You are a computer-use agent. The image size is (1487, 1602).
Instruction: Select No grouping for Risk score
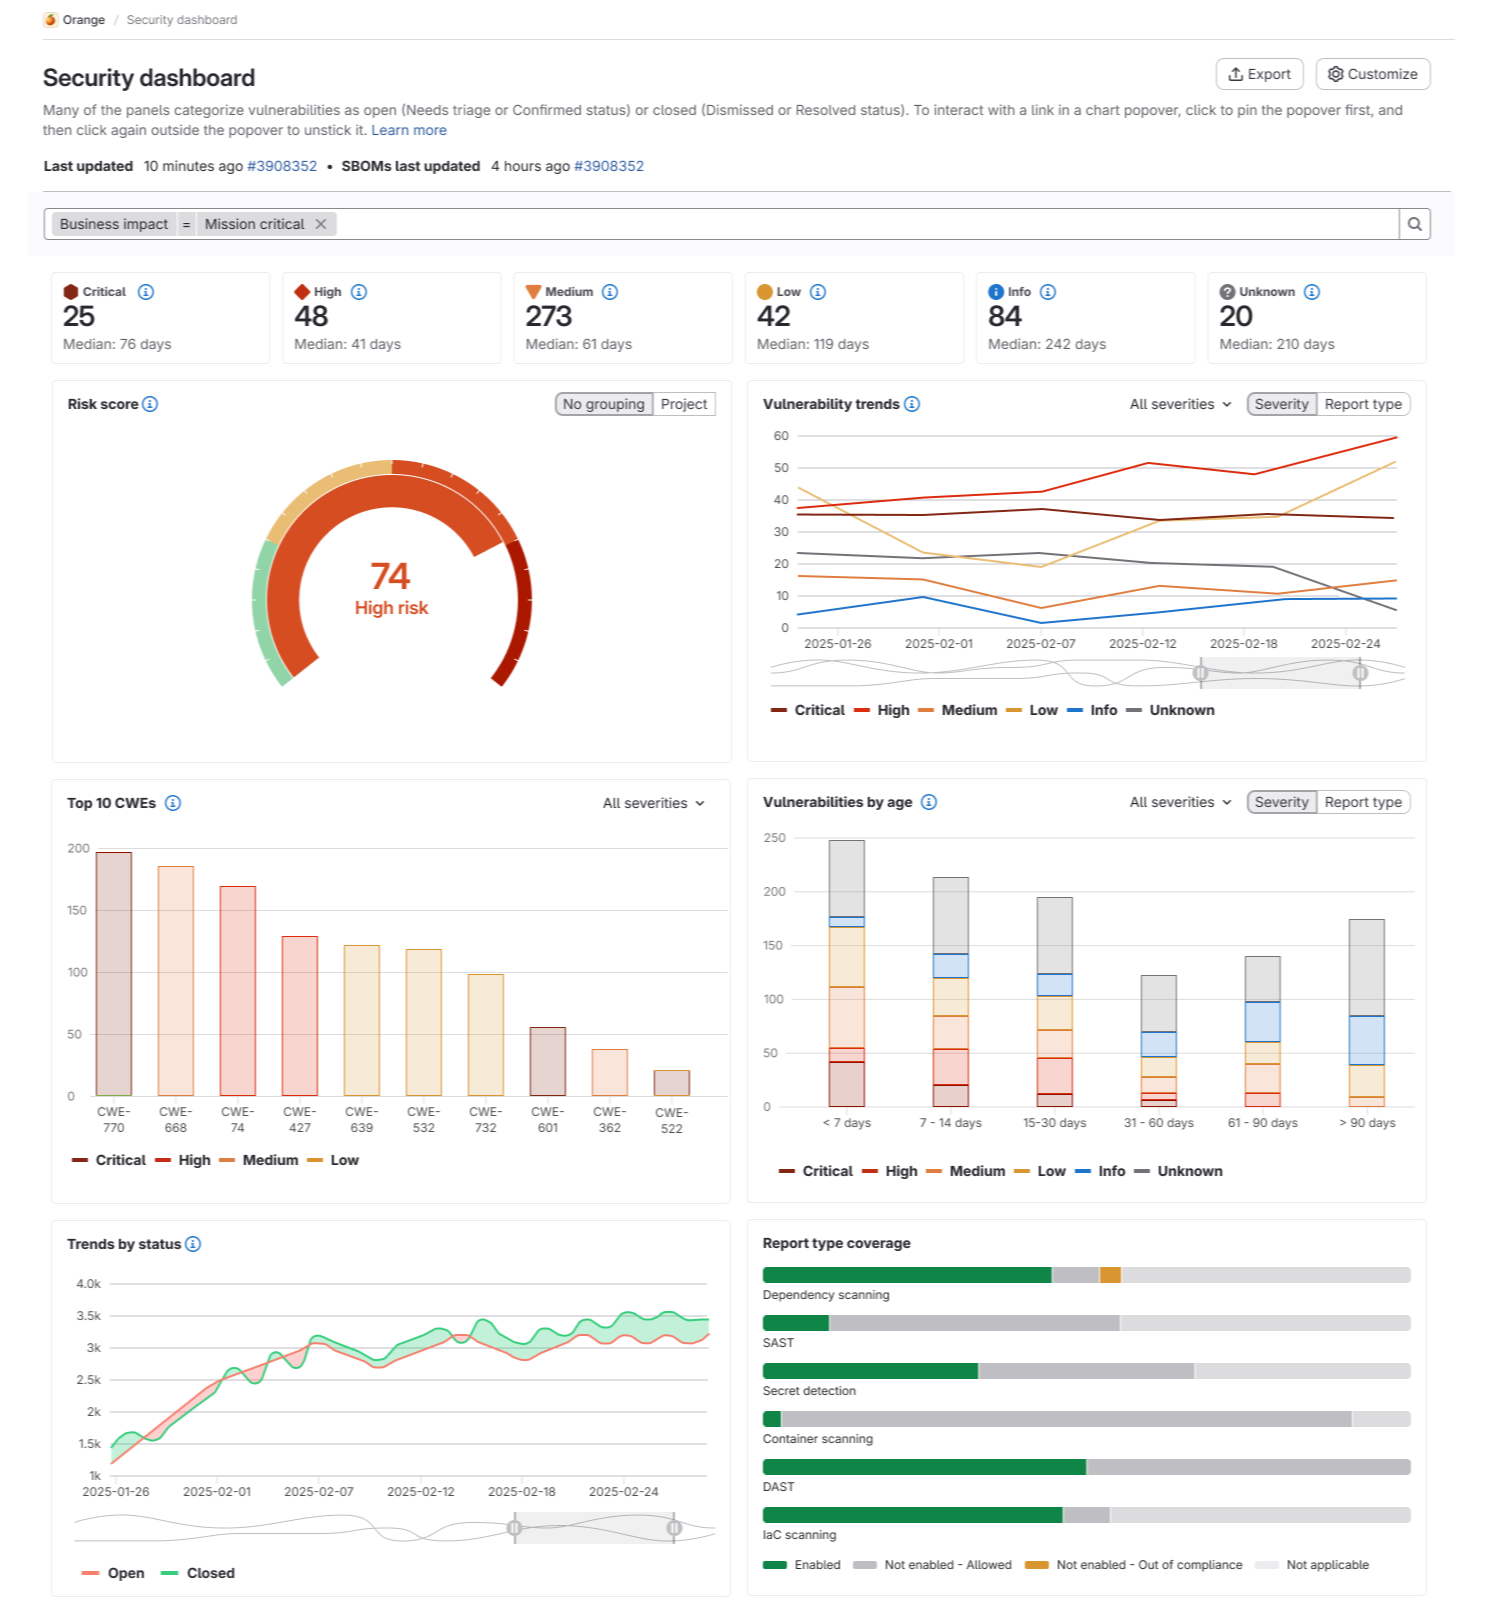604,404
